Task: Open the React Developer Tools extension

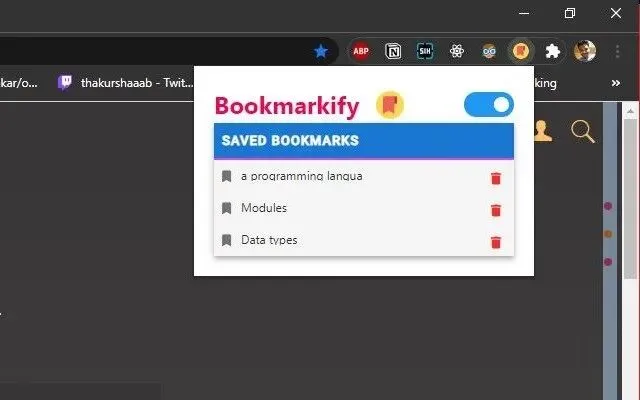Action: pos(457,51)
